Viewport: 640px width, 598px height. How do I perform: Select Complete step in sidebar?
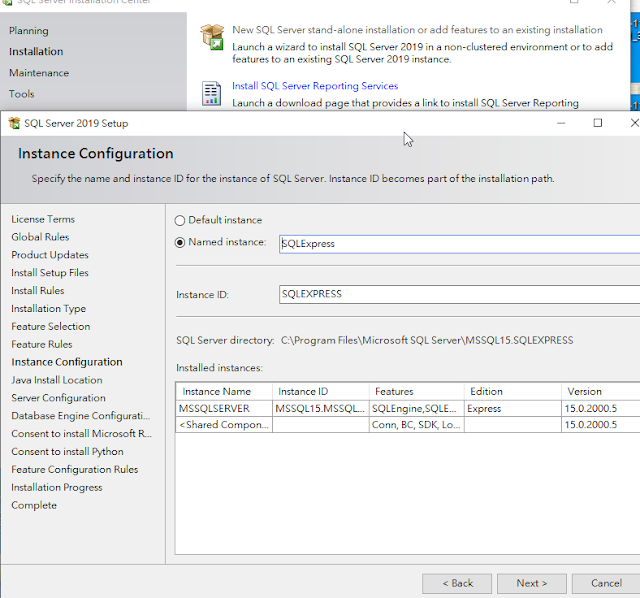(x=34, y=505)
